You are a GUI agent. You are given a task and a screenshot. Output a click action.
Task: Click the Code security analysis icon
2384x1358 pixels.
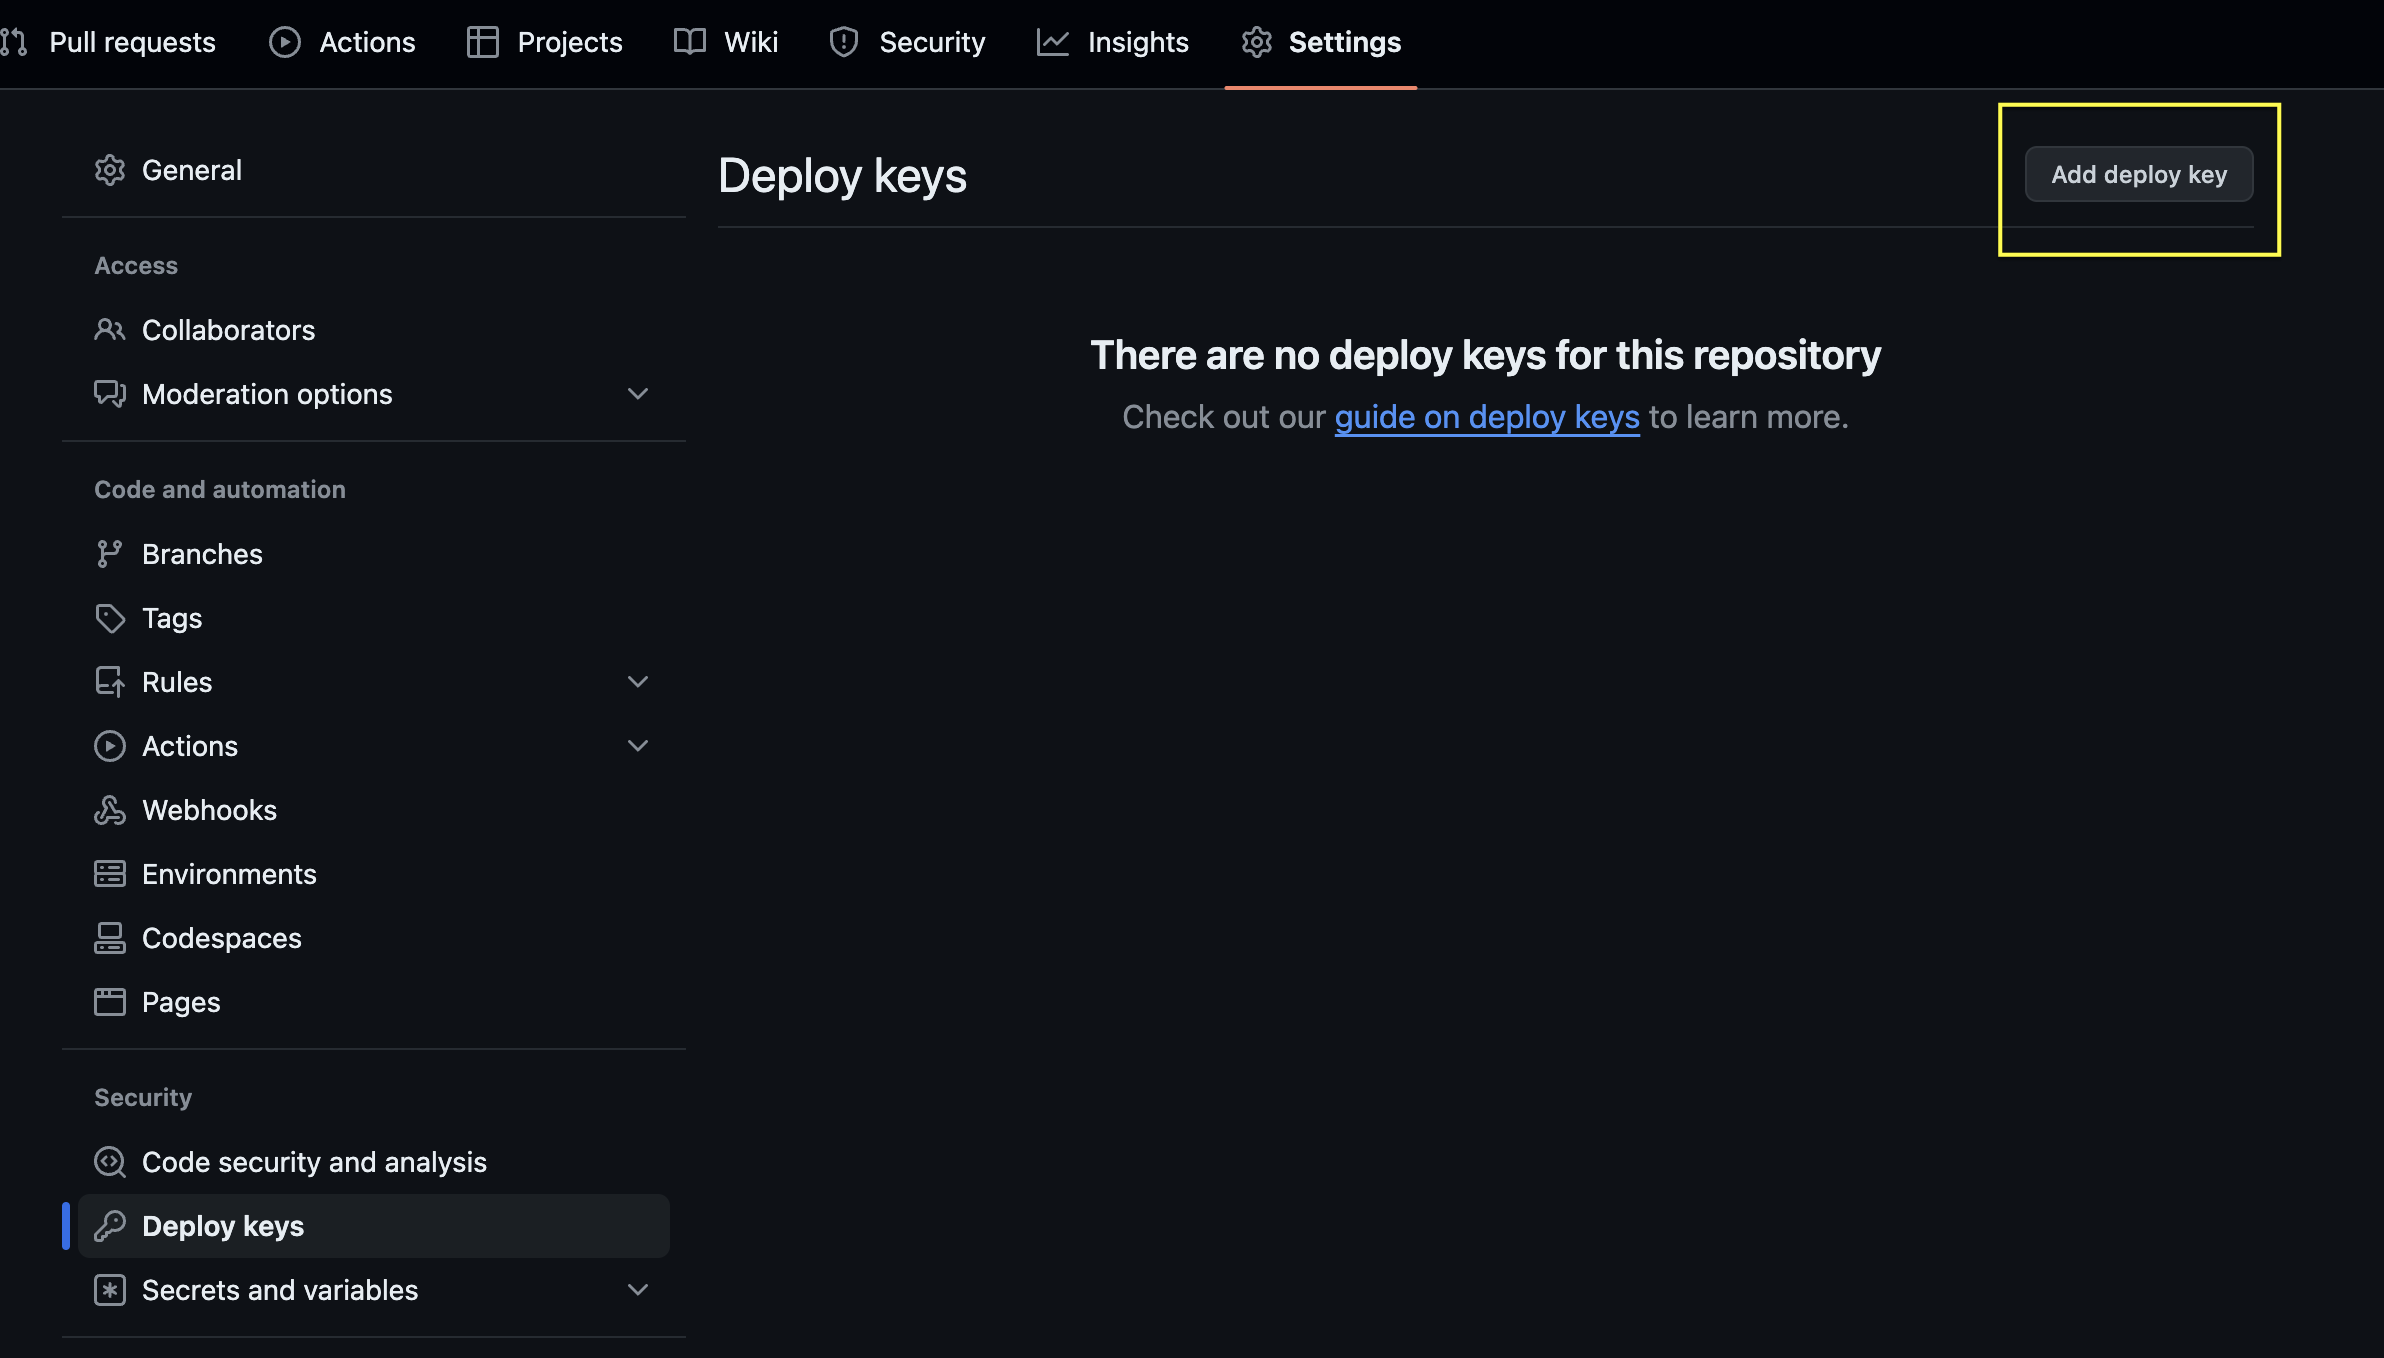(109, 1162)
